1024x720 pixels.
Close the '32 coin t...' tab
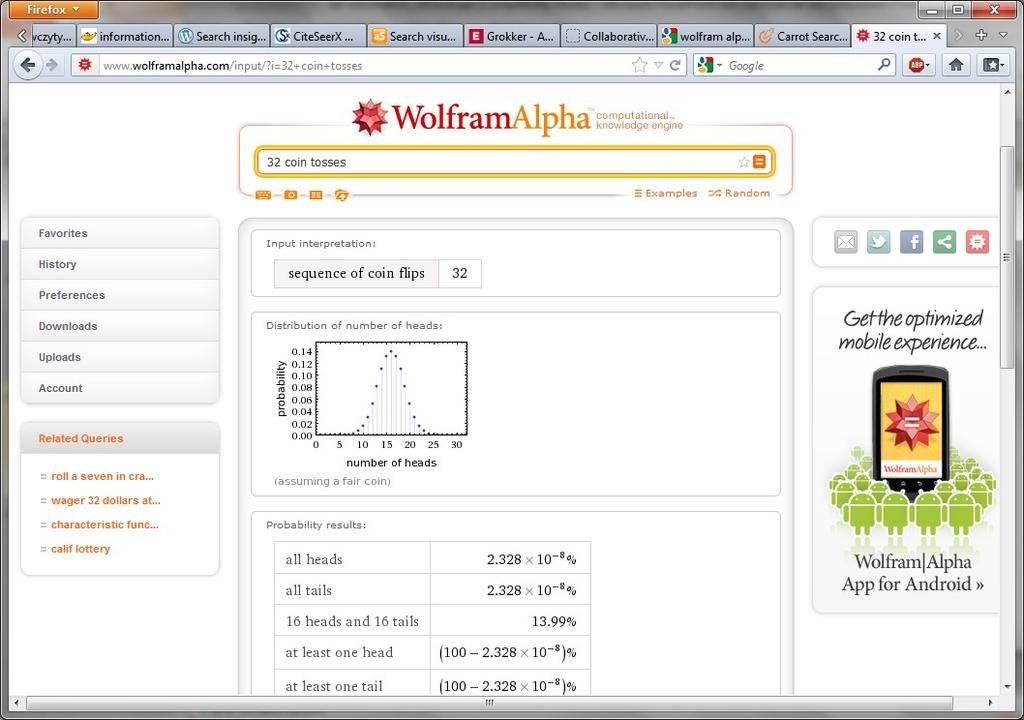(936, 36)
